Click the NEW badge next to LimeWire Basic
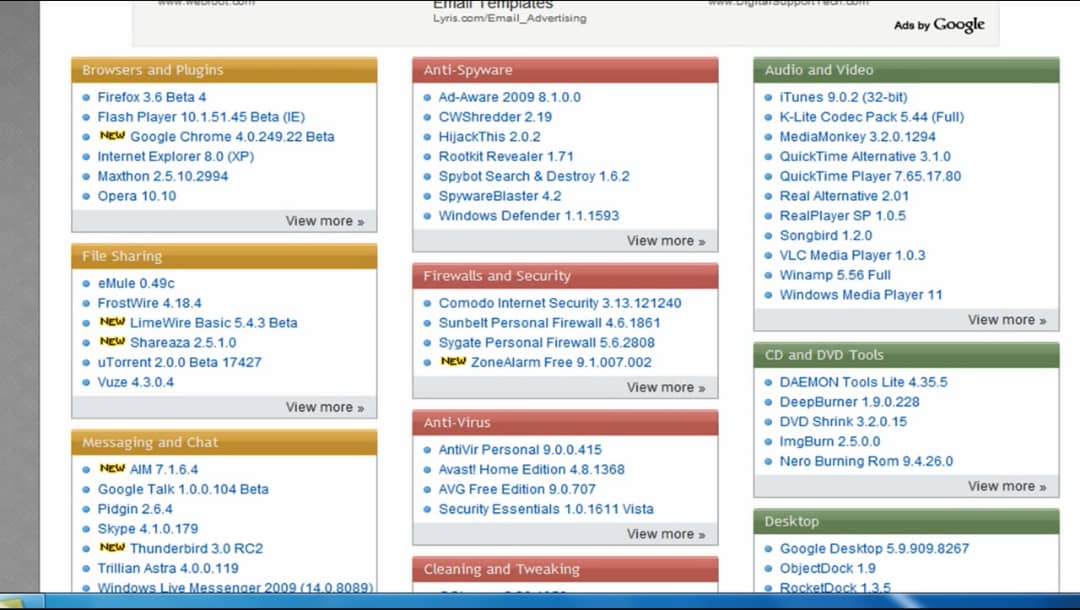1080x610 pixels. [x=112, y=322]
